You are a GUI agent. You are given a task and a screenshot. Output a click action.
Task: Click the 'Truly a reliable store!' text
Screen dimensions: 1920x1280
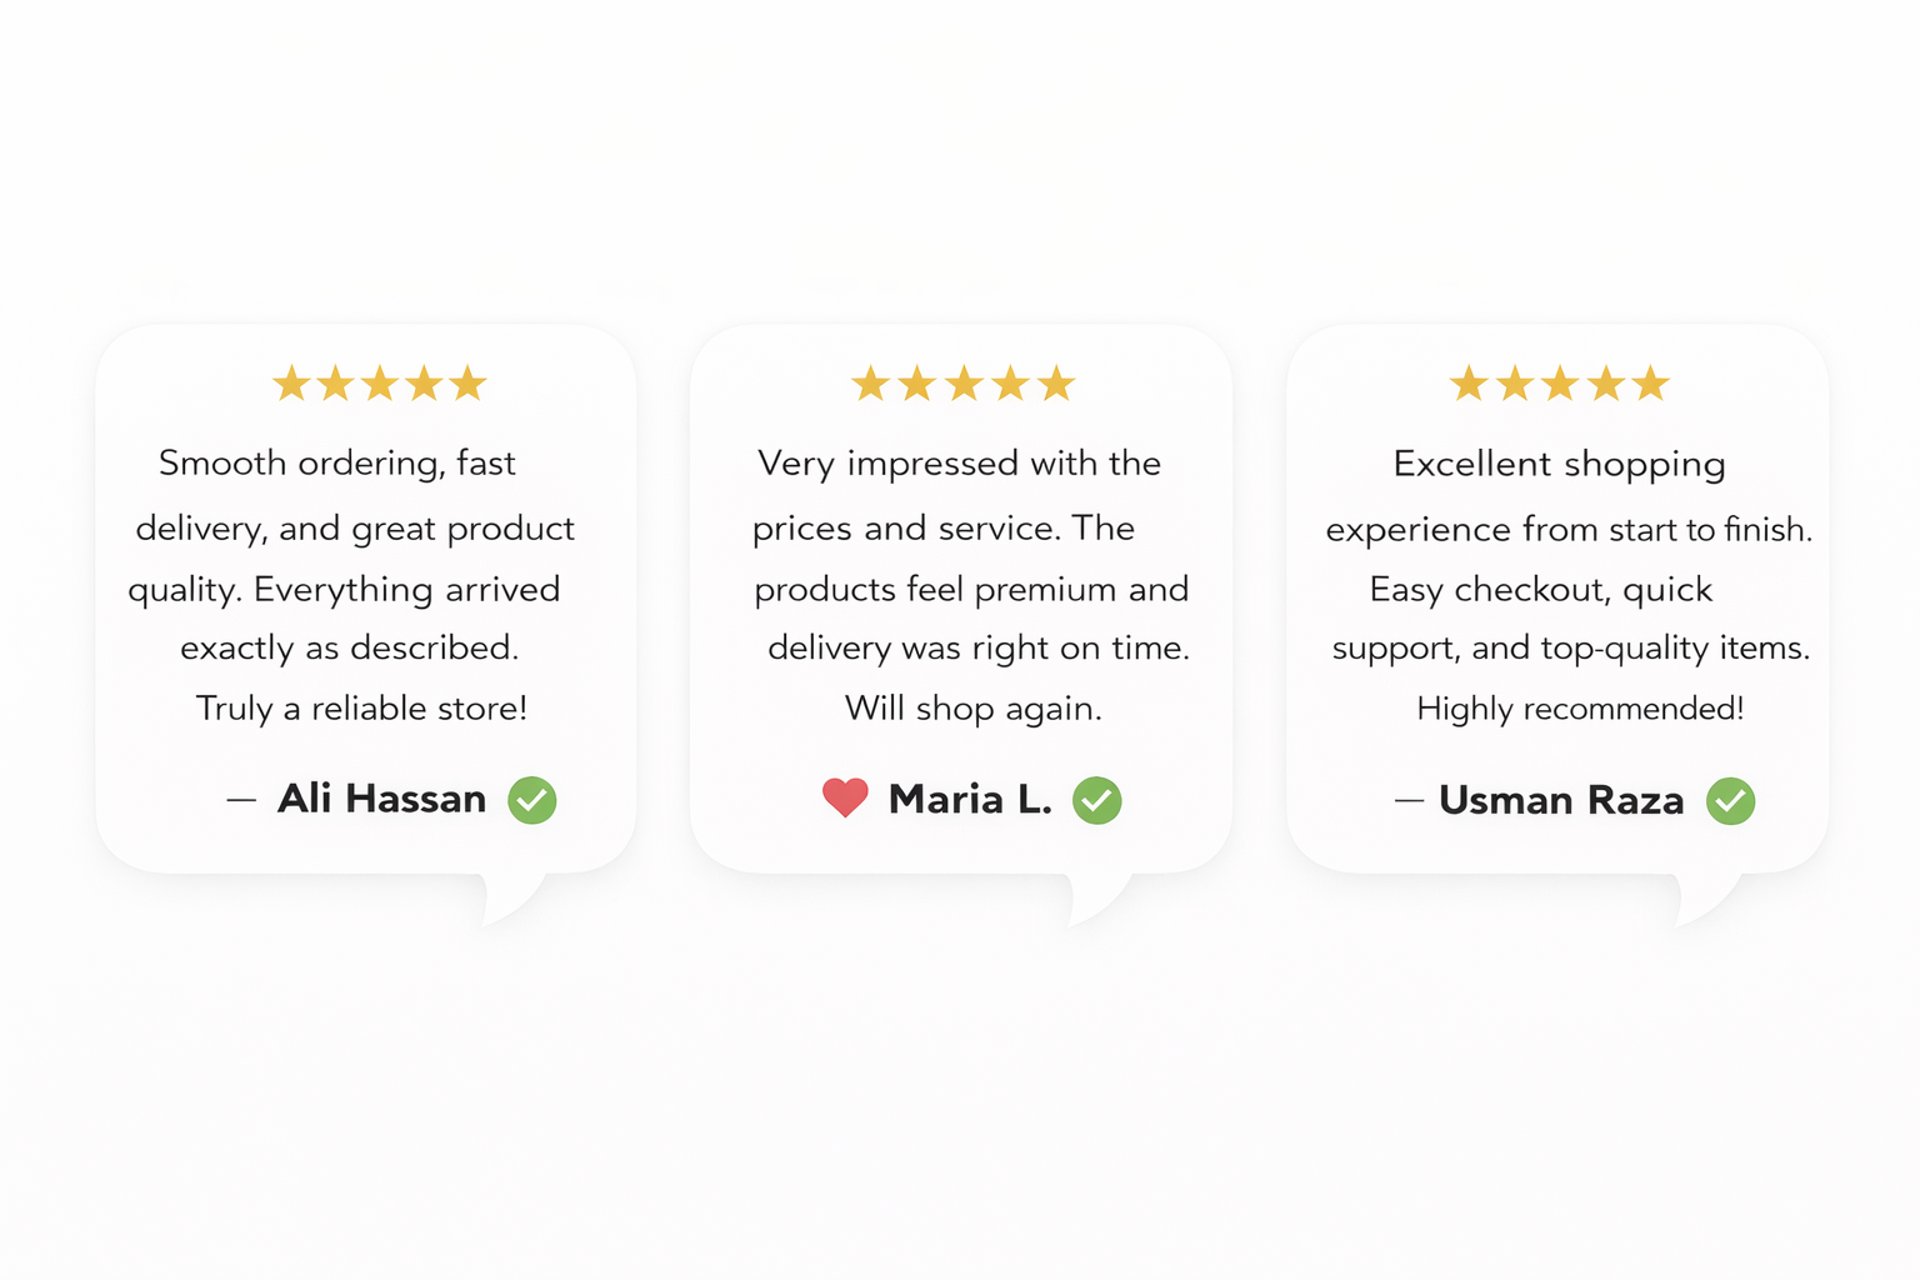(x=361, y=708)
